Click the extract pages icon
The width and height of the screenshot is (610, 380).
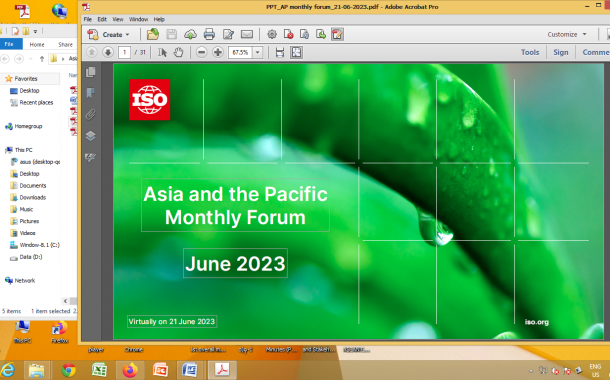[x=321, y=34]
